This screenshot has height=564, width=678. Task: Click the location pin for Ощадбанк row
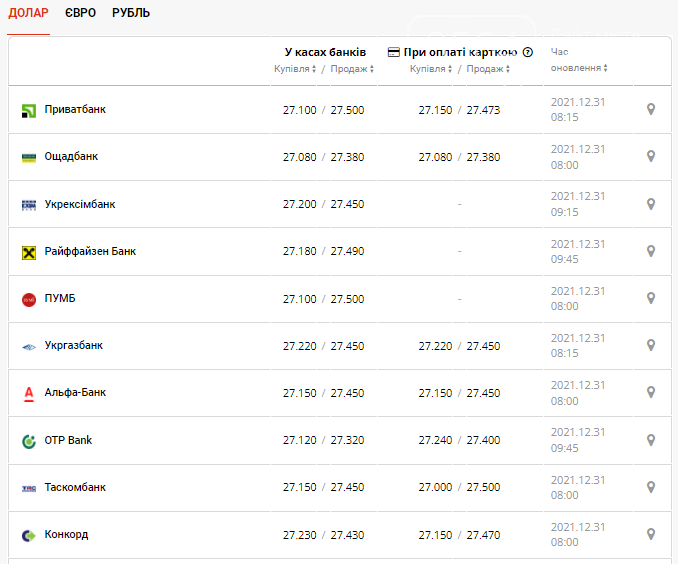(x=651, y=156)
